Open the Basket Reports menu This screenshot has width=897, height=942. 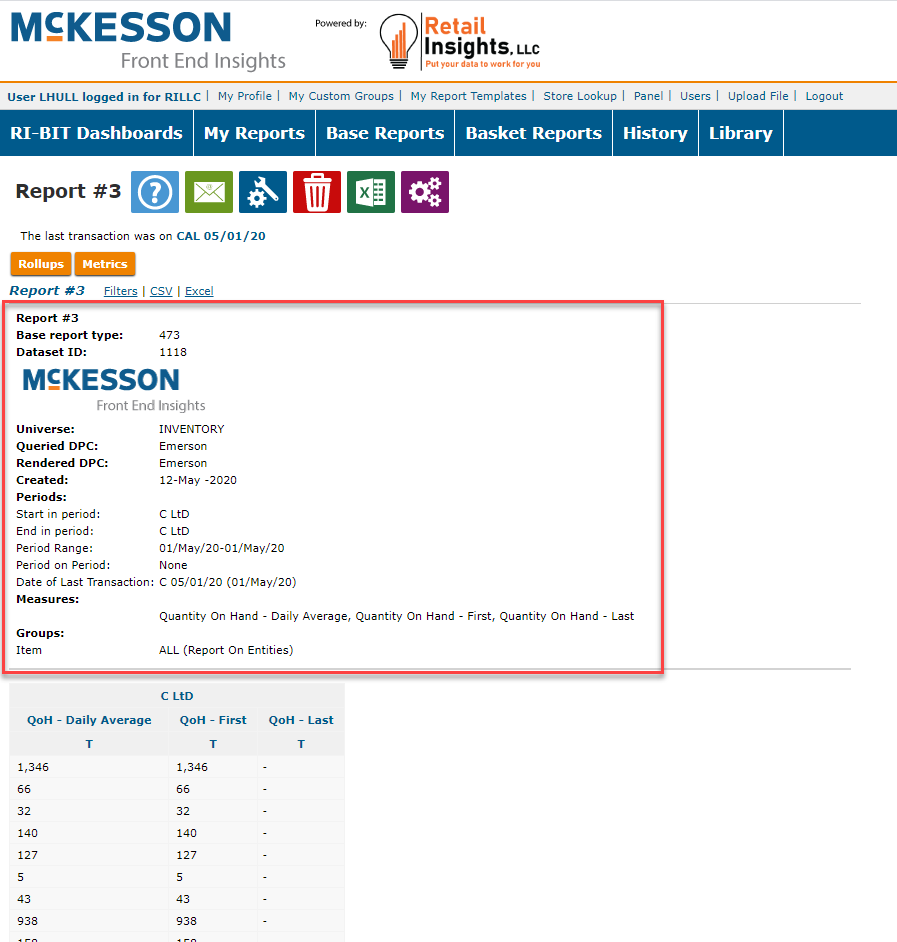[534, 133]
